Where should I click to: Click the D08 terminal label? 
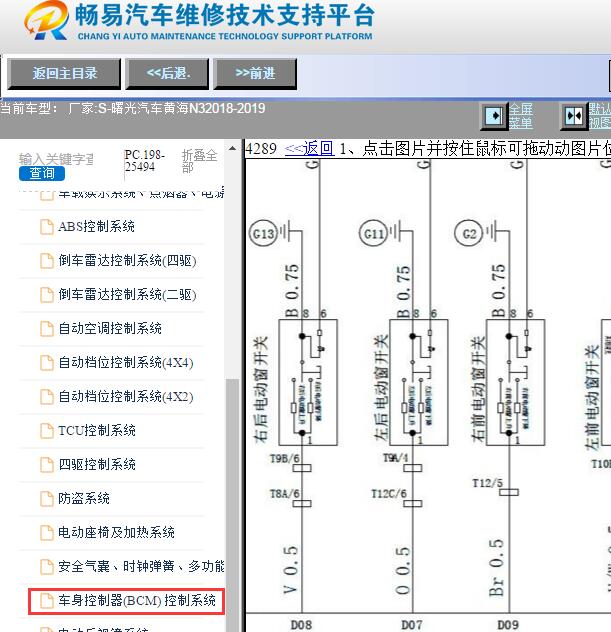click(301, 625)
